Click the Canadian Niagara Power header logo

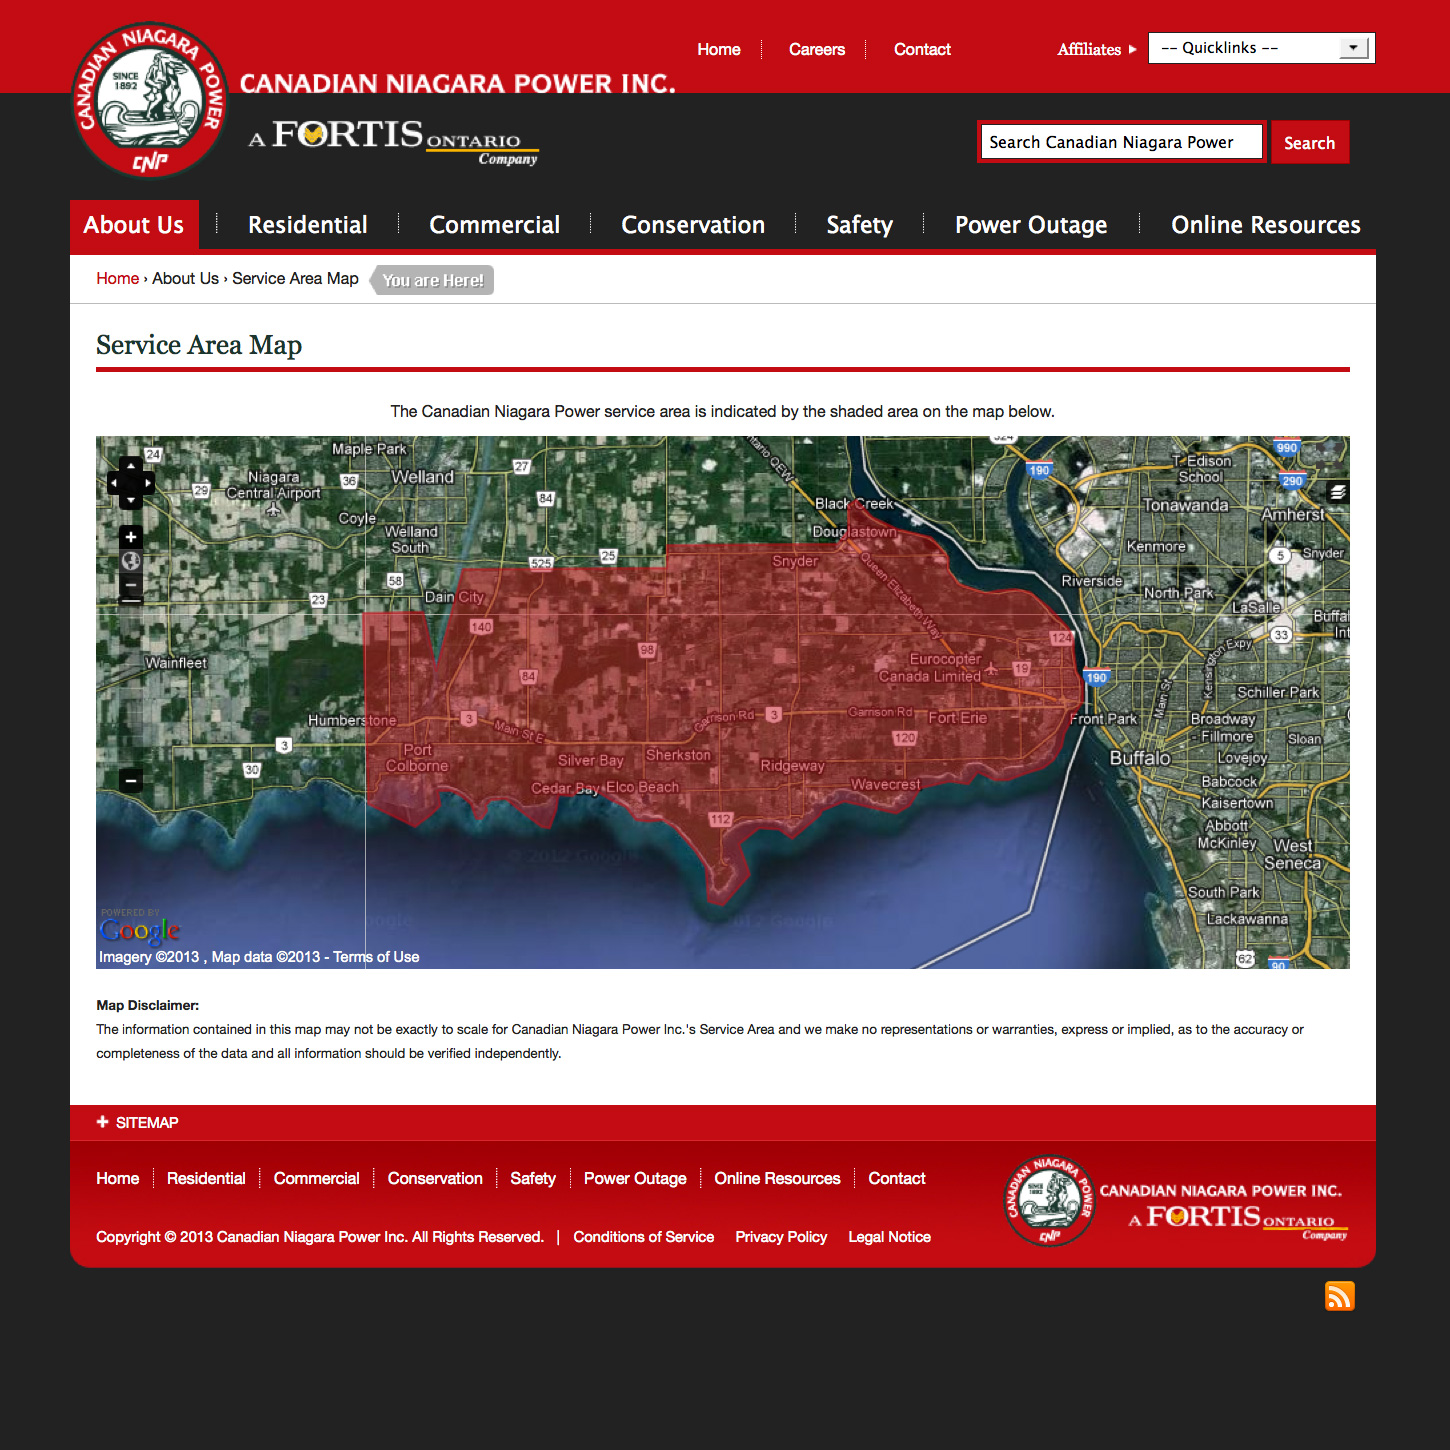click(x=150, y=100)
